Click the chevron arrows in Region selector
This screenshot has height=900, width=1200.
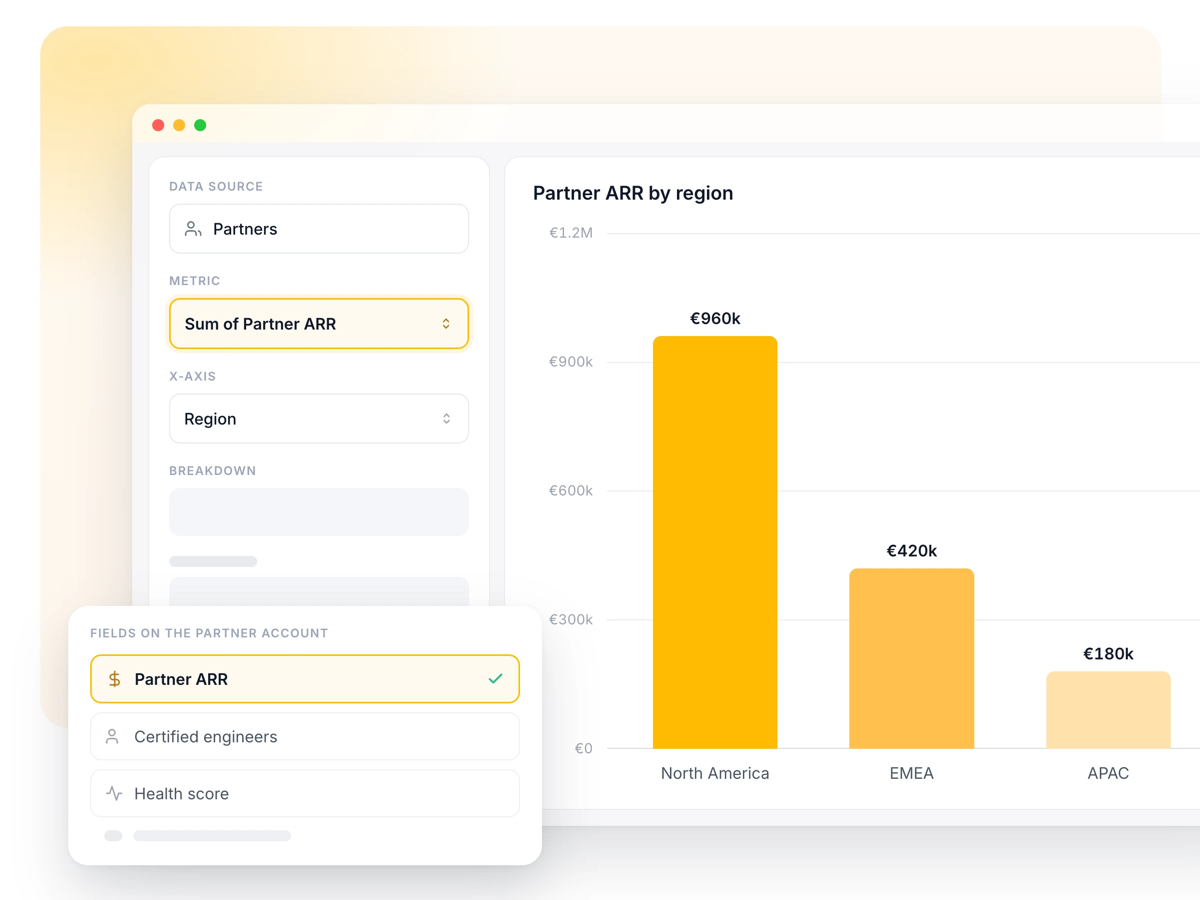[446, 419]
